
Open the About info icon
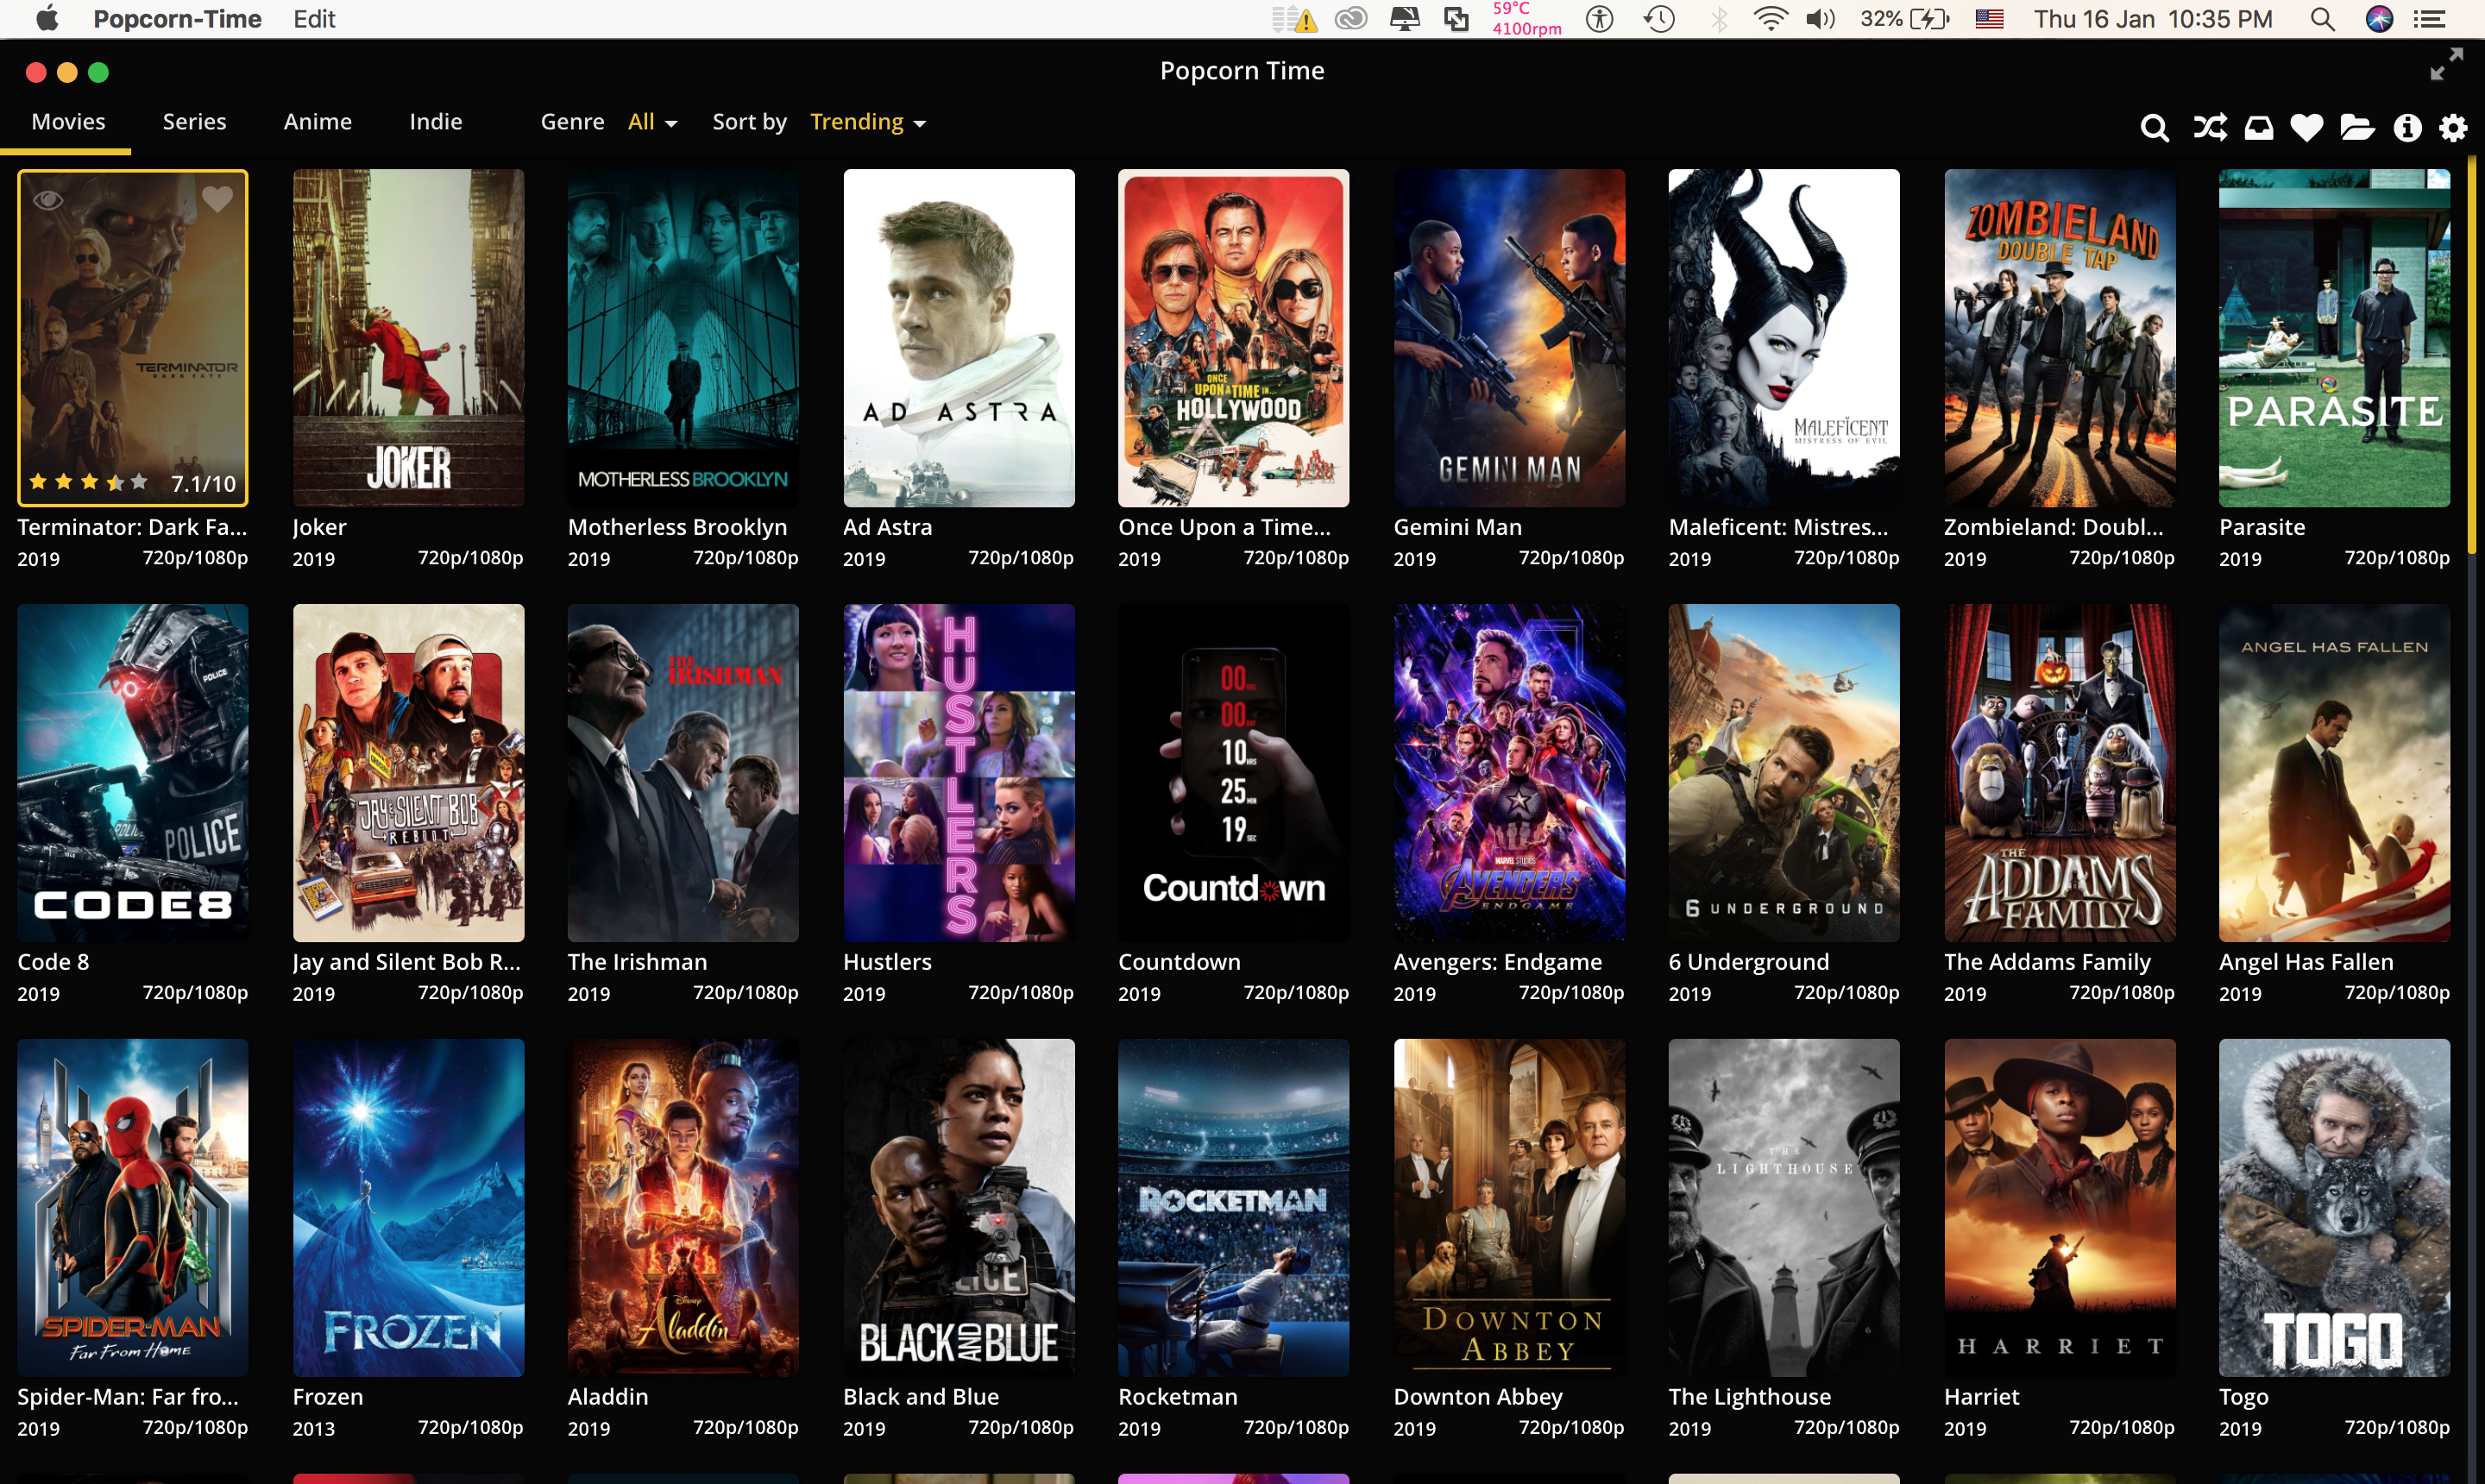coord(2406,127)
